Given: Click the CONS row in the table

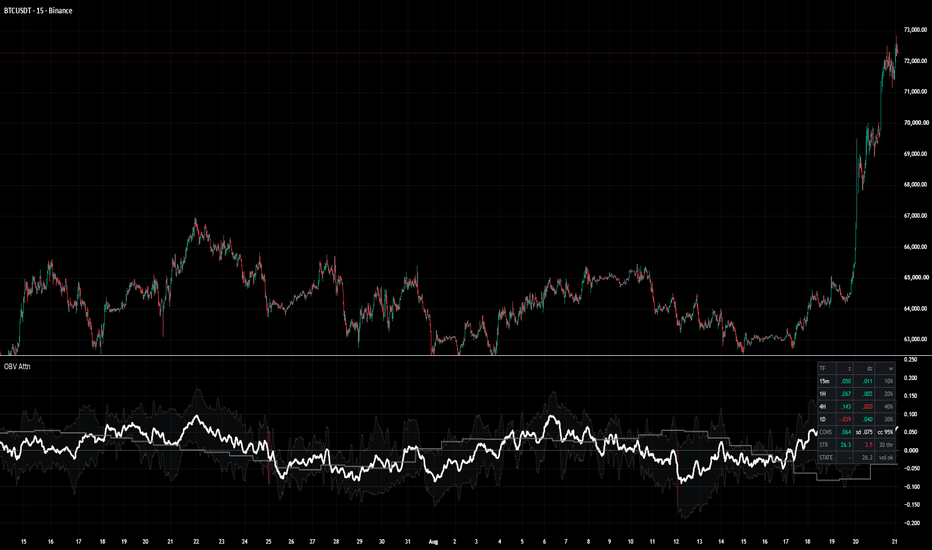Looking at the screenshot, I should click(x=856, y=432).
